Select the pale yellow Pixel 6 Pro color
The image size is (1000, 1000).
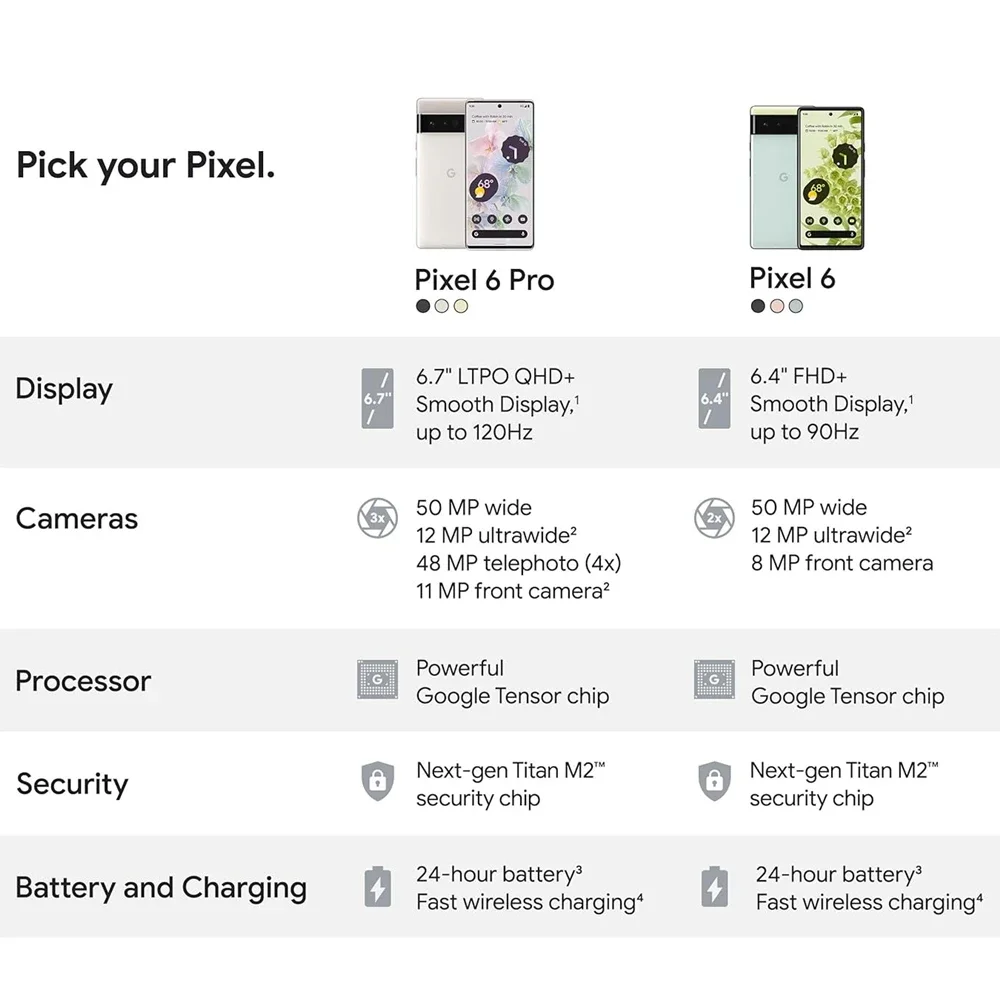pyautogui.click(x=460, y=306)
